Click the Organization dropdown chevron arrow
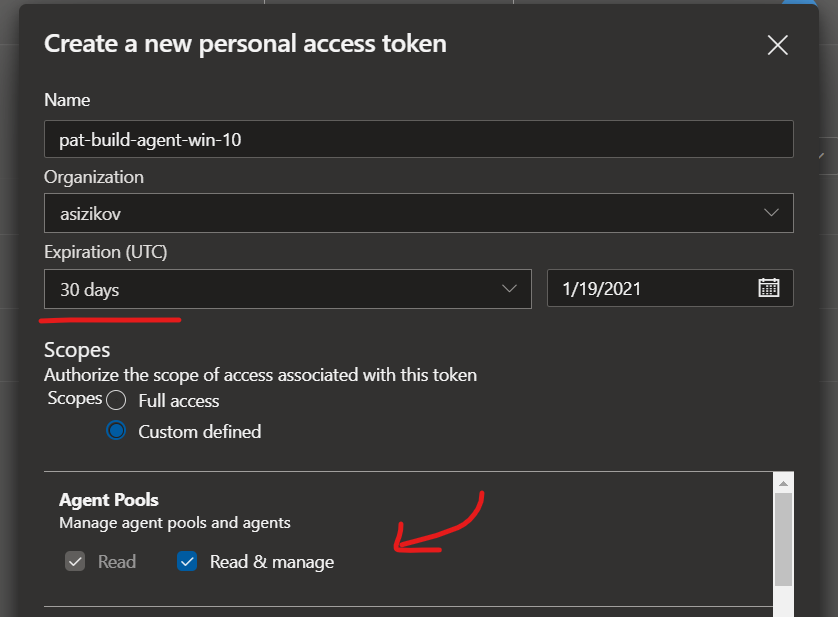Image resolution: width=838 pixels, height=617 pixels. pos(771,213)
